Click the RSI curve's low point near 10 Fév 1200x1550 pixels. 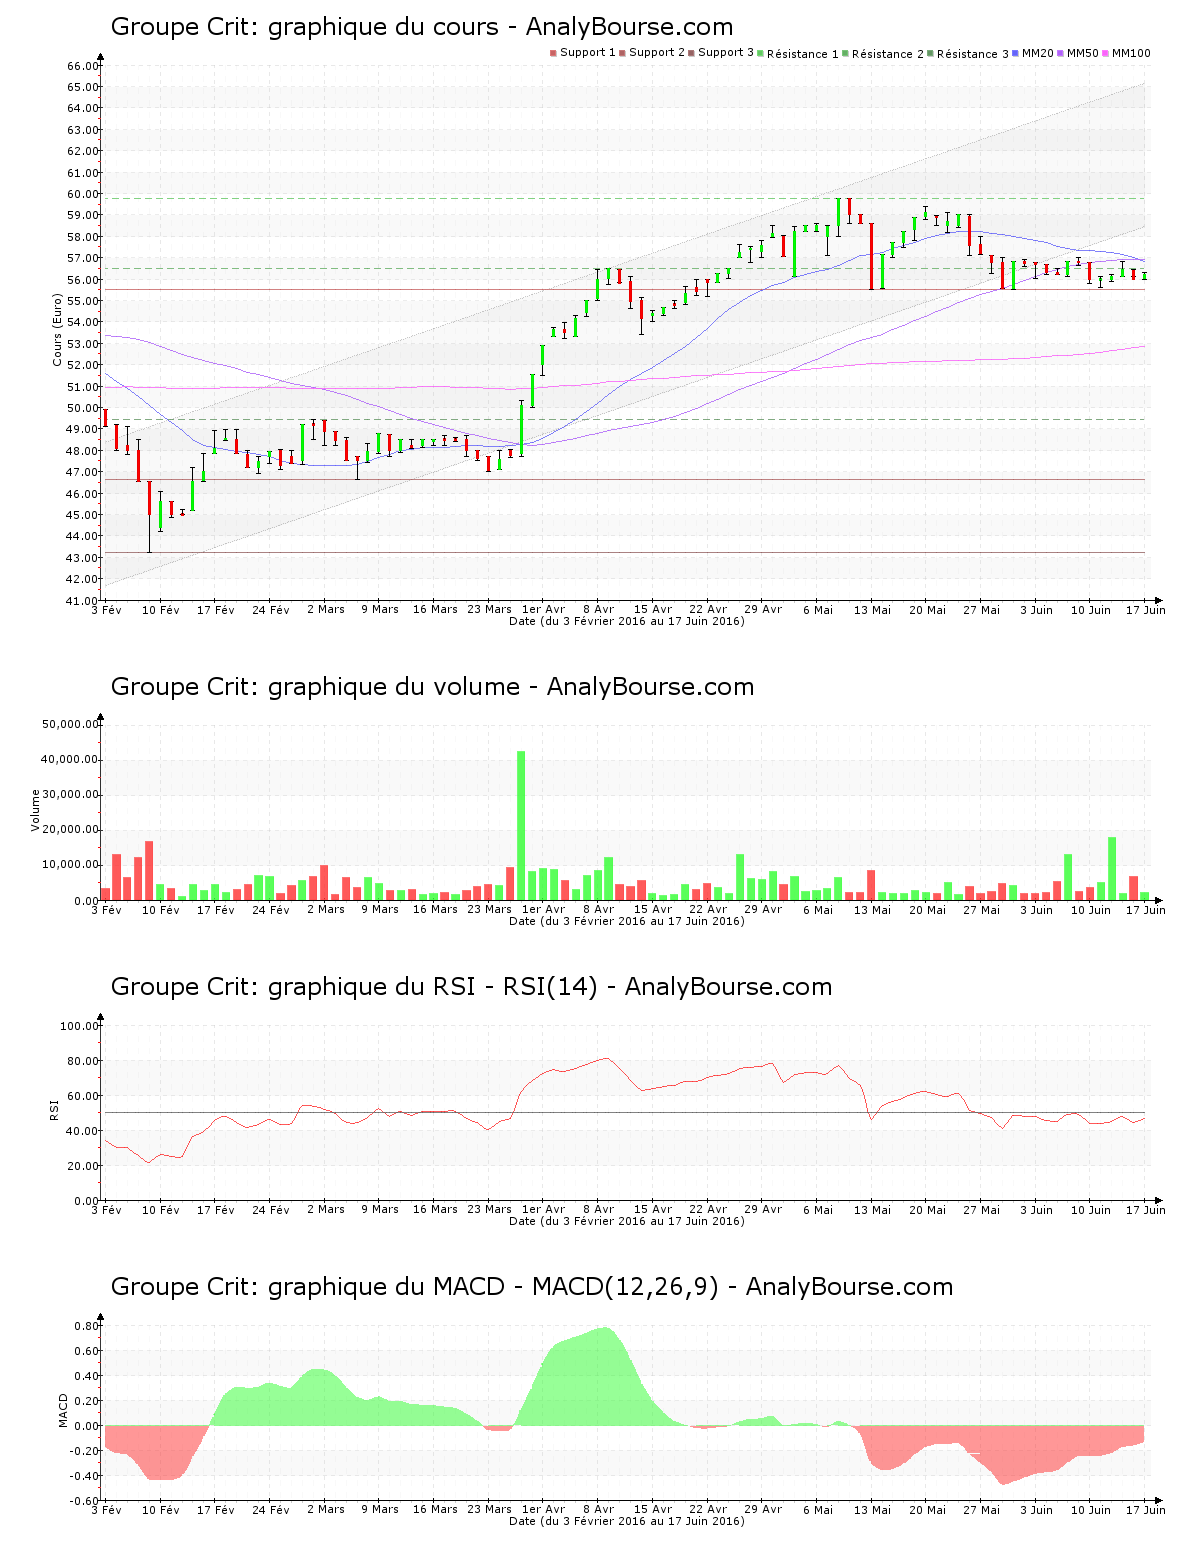pyautogui.click(x=148, y=1162)
